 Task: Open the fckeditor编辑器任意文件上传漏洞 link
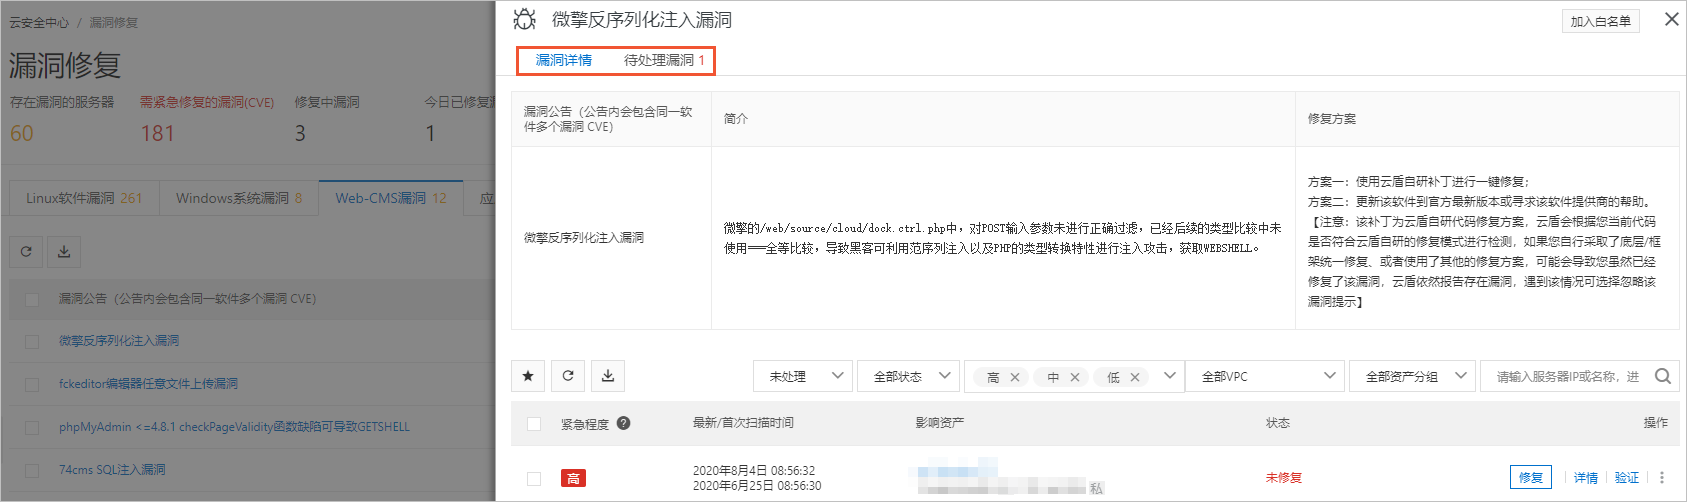coord(148,384)
